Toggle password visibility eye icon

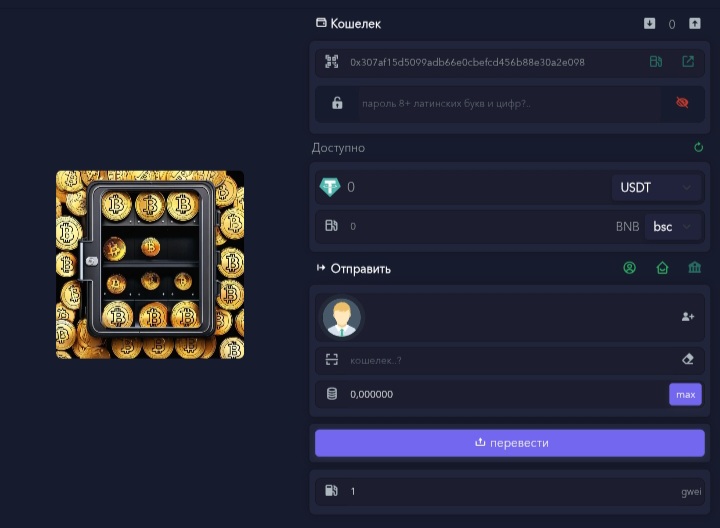(682, 102)
